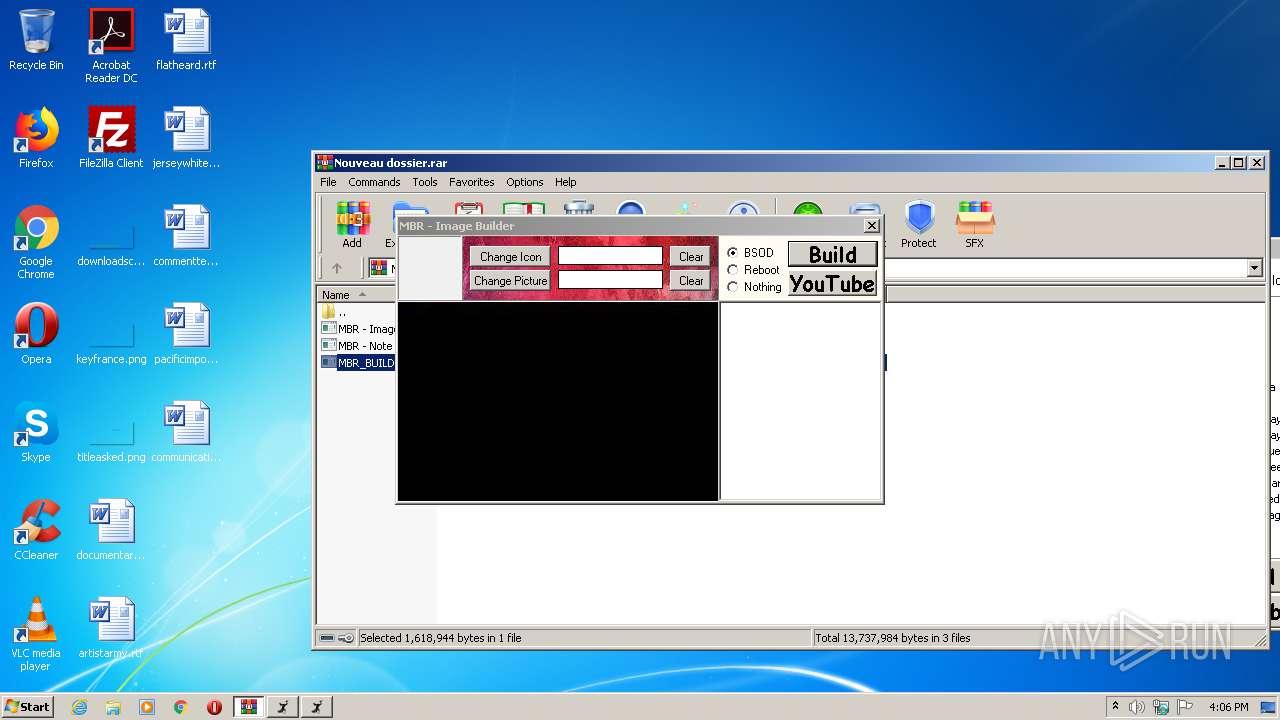Launch Opera from the desktop
Viewport: 1280px width, 720px height.
click(x=36, y=335)
